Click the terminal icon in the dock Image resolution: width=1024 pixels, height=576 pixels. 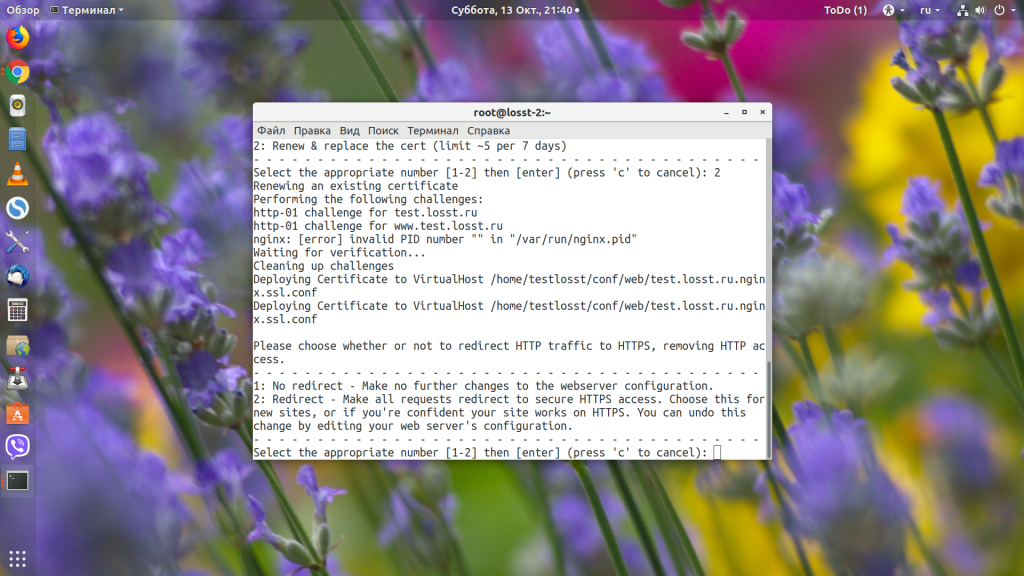coord(17,480)
